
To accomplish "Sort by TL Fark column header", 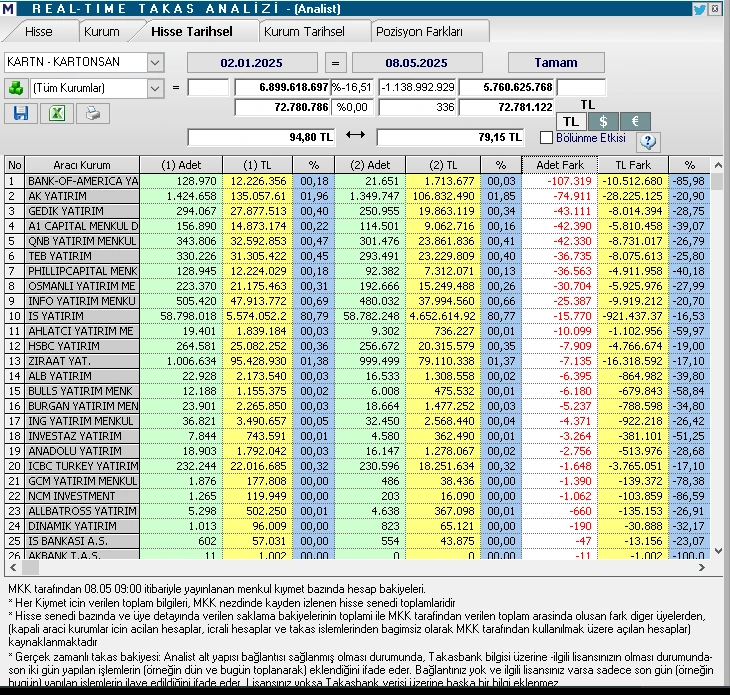I will (633, 165).
